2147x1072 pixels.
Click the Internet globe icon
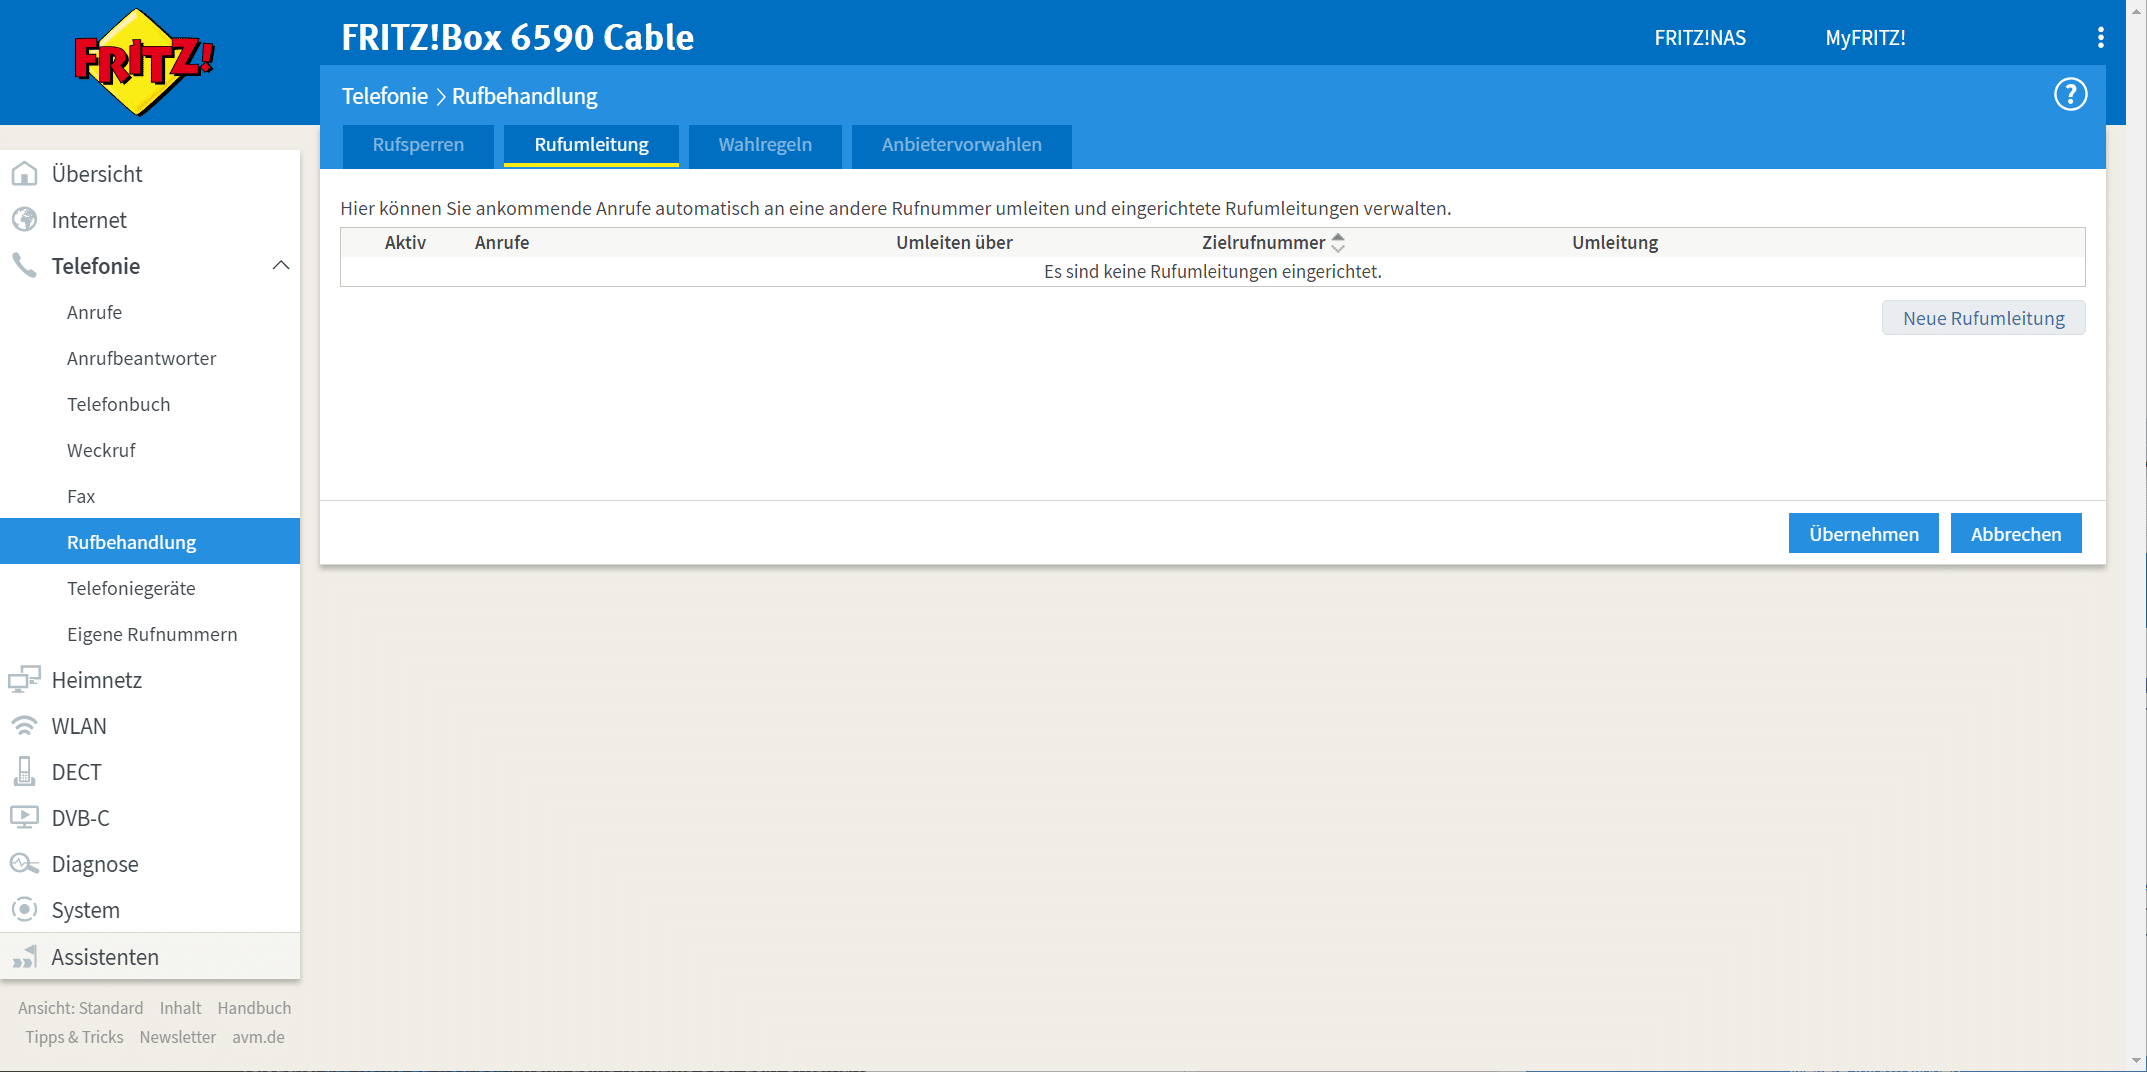[24, 220]
